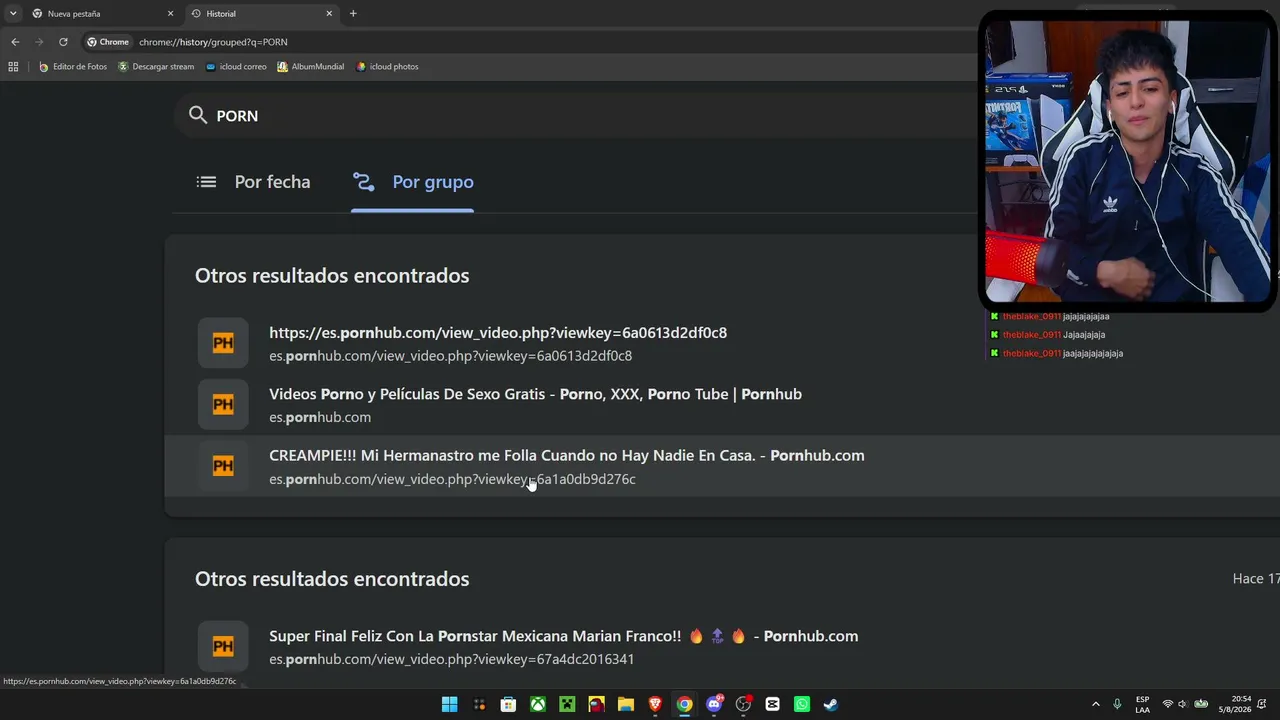This screenshot has height=720, width=1280.
Task: Launch Steam from the taskbar
Action: [831, 704]
